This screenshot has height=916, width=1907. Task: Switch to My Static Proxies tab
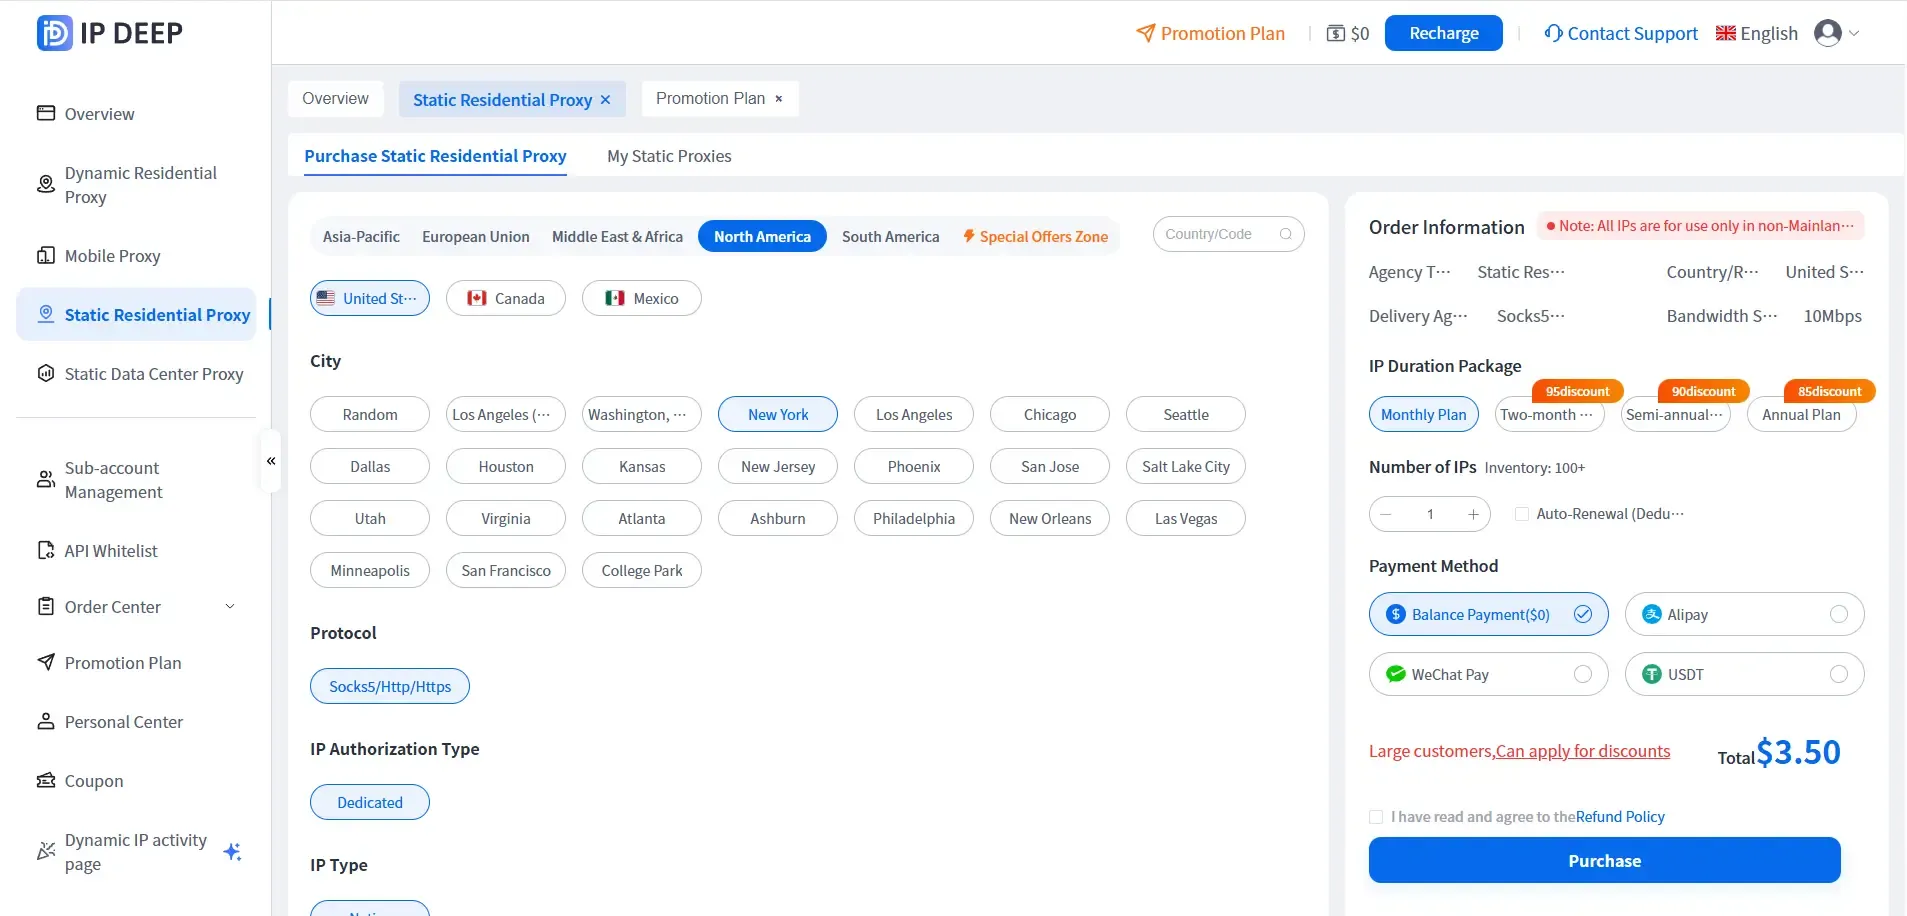669,156
